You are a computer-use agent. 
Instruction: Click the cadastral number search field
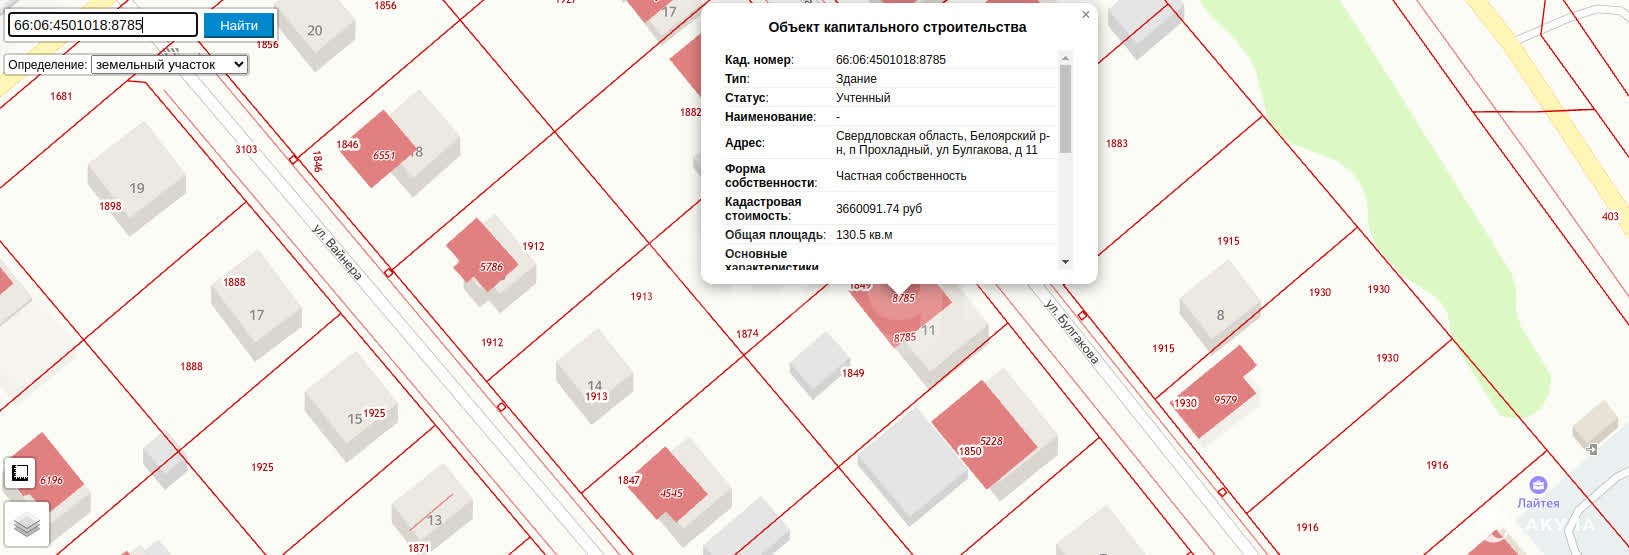pyautogui.click(x=102, y=25)
